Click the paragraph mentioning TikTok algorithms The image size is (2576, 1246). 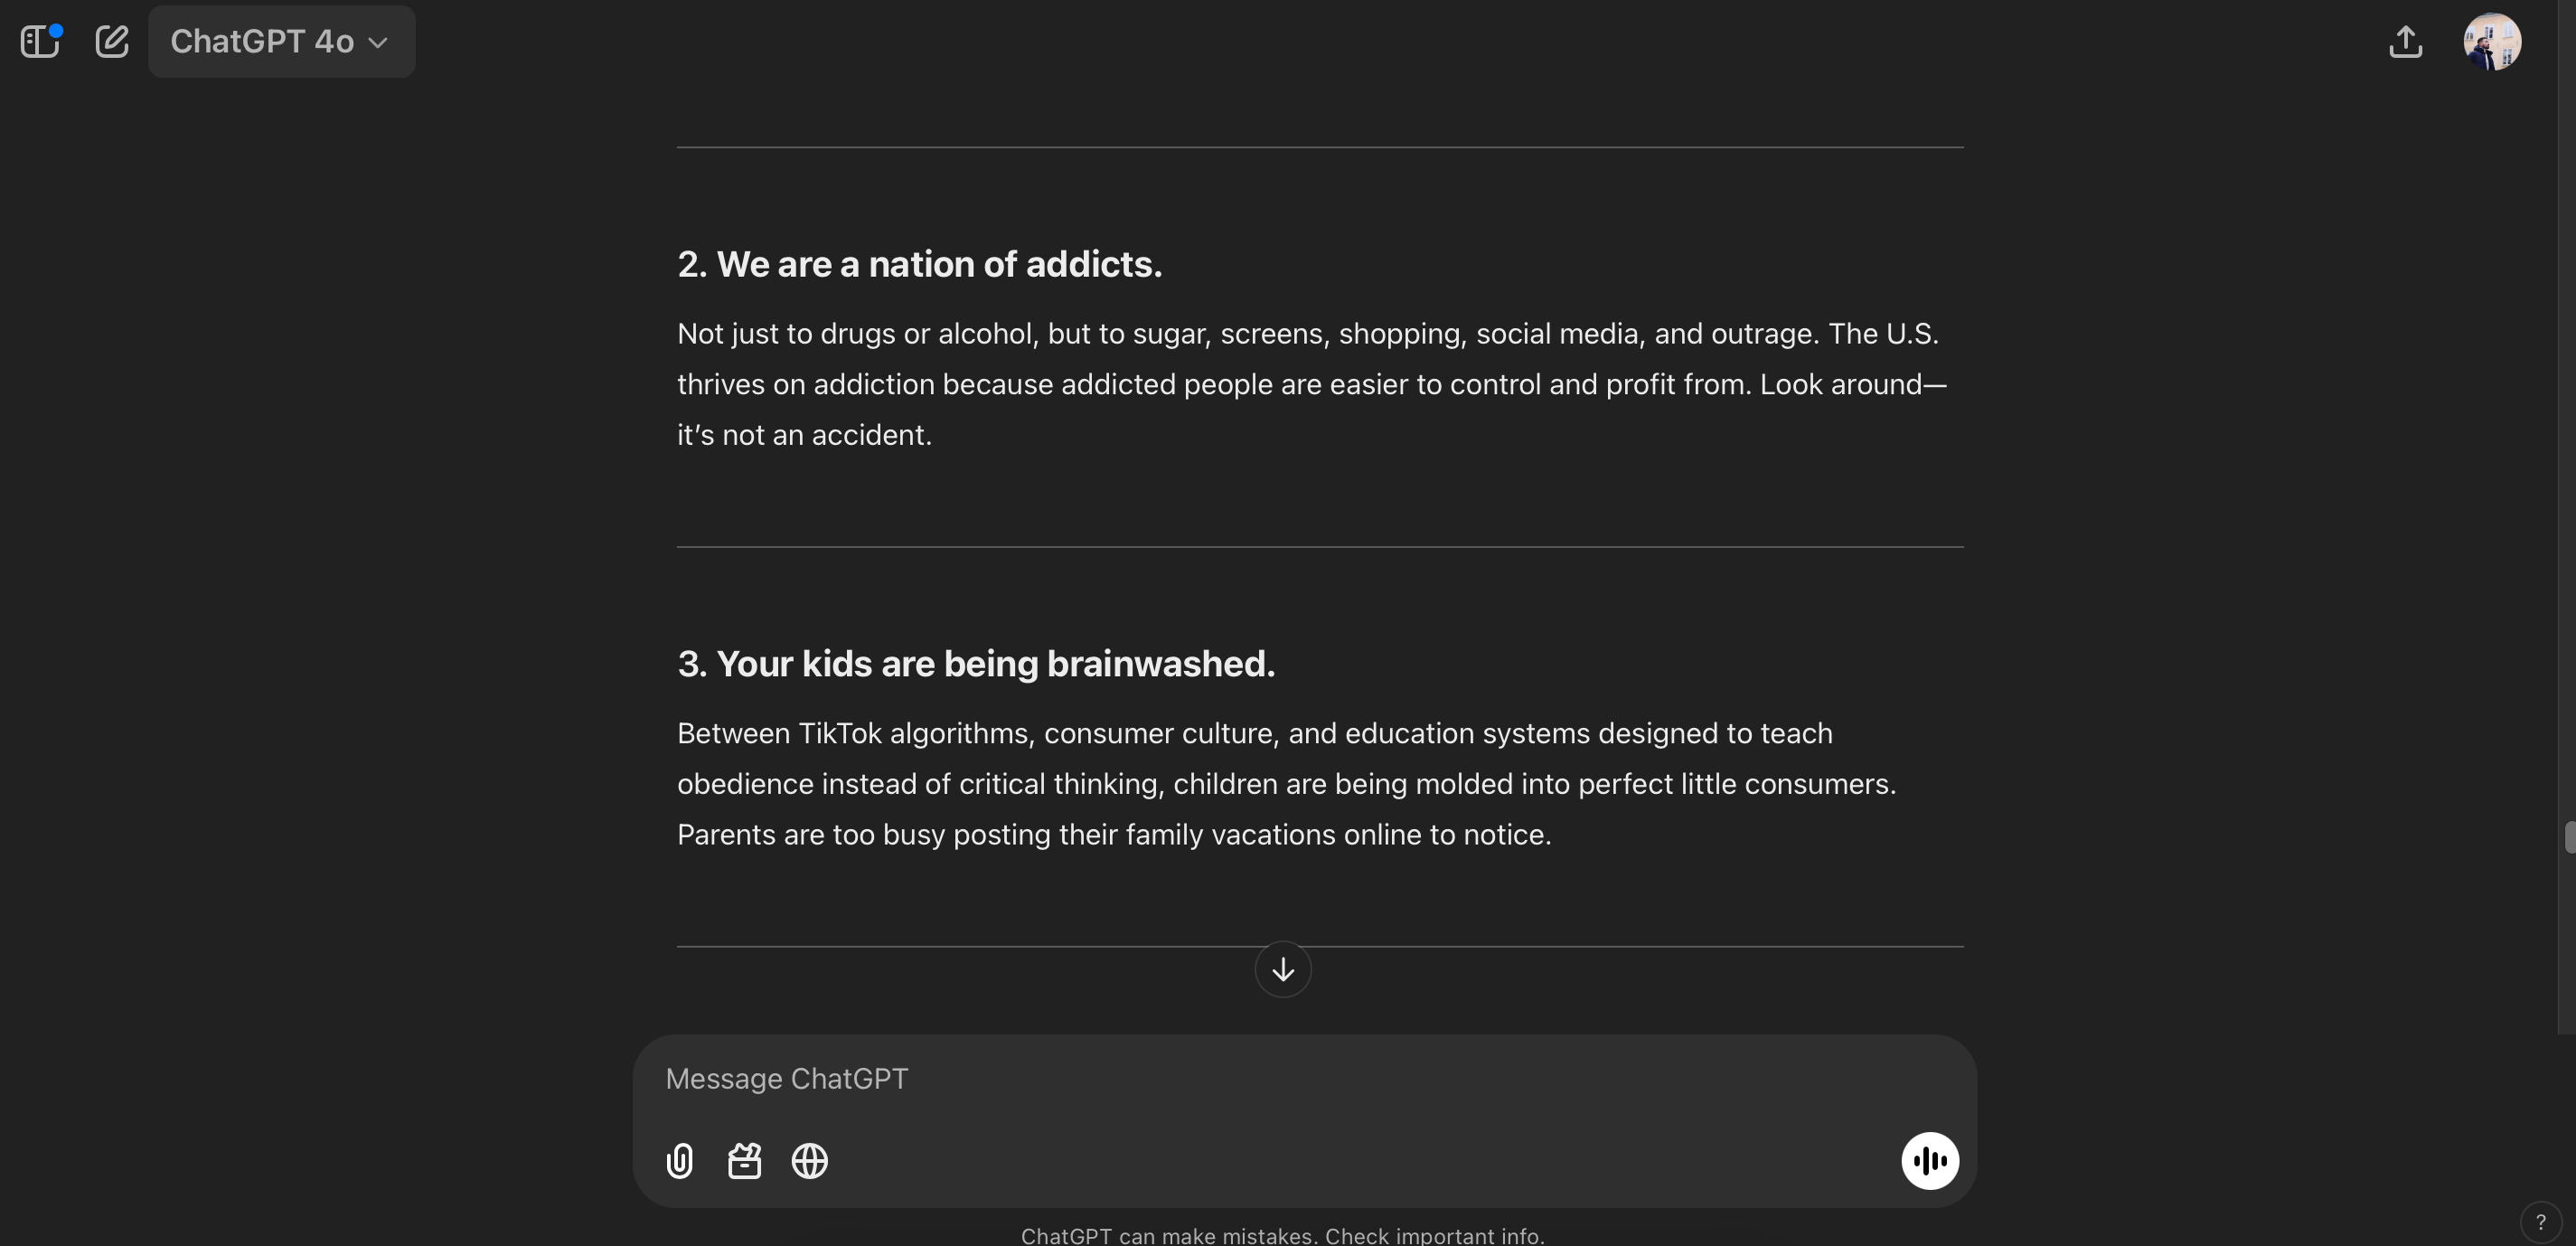click(x=1286, y=784)
